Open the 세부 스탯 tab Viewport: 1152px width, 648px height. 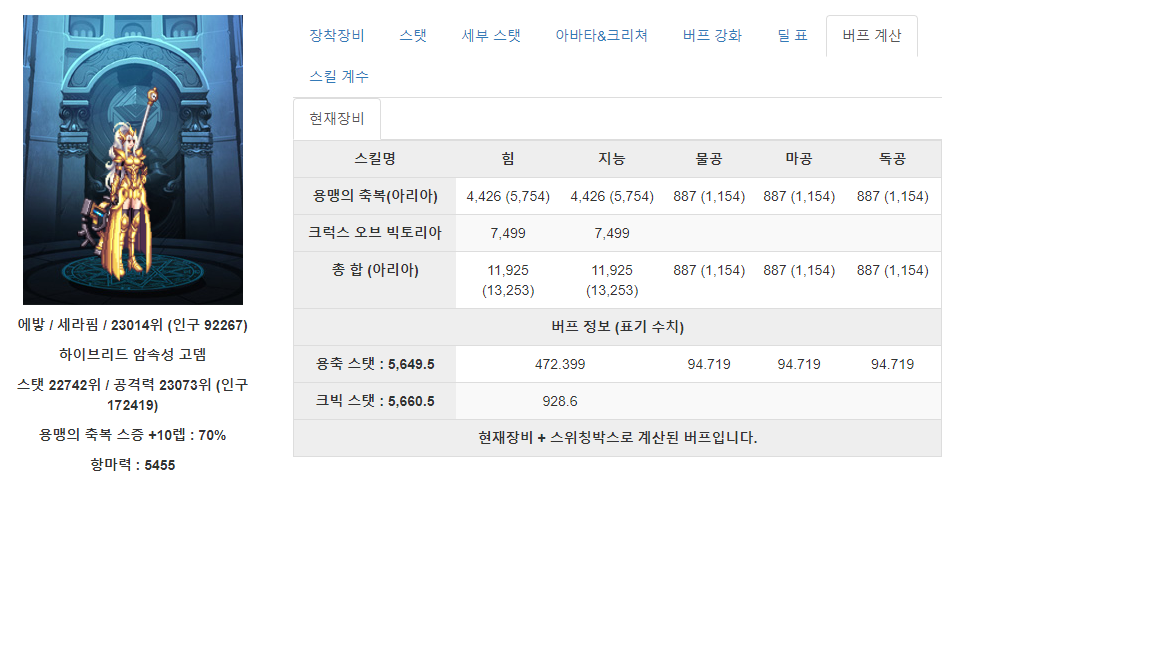[x=491, y=35]
